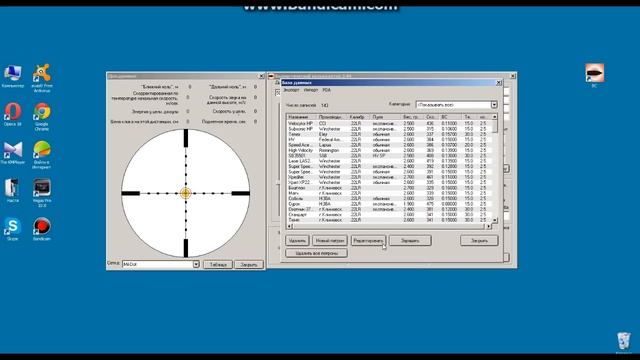640x360 pixels.
Task: Select the Computer desktop icon
Action: (13, 76)
